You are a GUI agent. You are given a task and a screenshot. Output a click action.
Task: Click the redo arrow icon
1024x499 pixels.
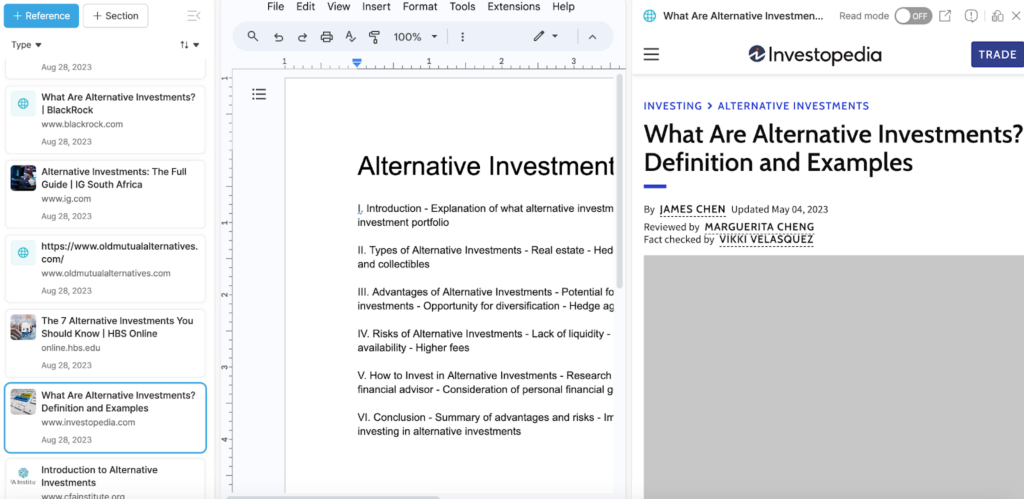[x=302, y=37]
